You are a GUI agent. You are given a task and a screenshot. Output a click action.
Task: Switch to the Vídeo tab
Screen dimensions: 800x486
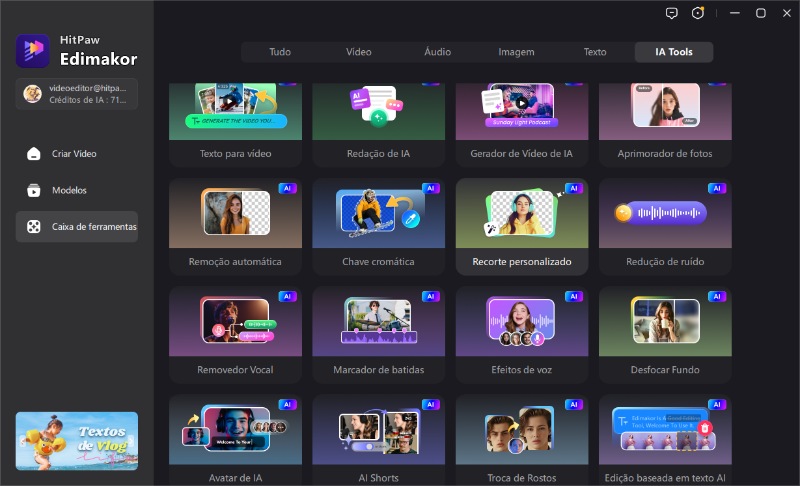coord(358,52)
